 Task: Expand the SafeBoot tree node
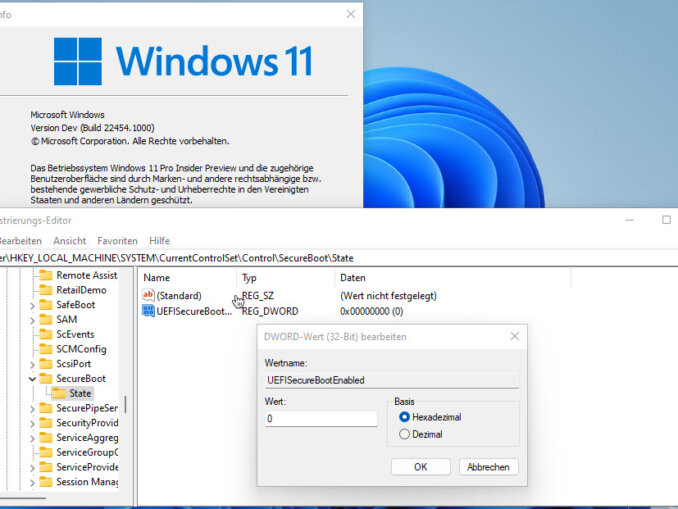[x=32, y=306]
